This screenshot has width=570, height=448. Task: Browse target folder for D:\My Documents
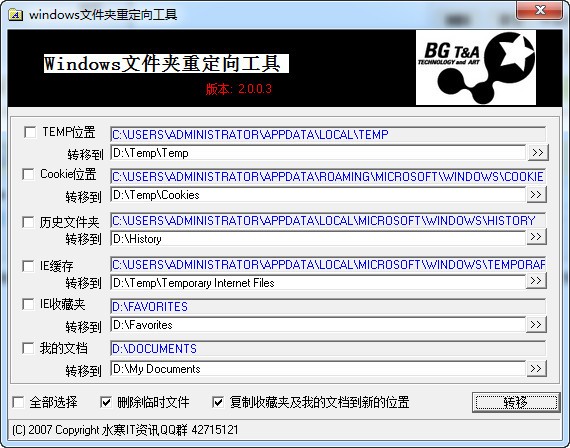tap(536, 368)
